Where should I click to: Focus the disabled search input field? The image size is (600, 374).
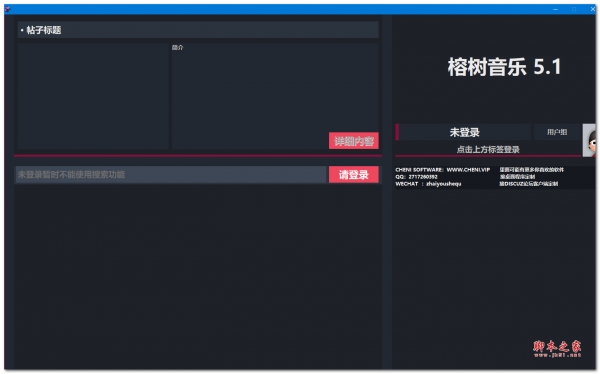pyautogui.click(x=171, y=175)
